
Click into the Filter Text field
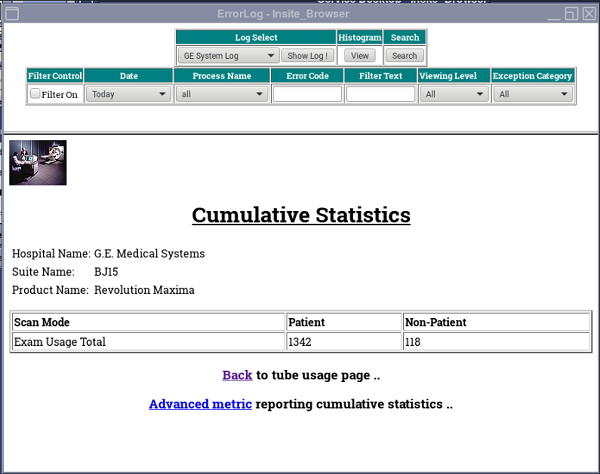click(380, 94)
